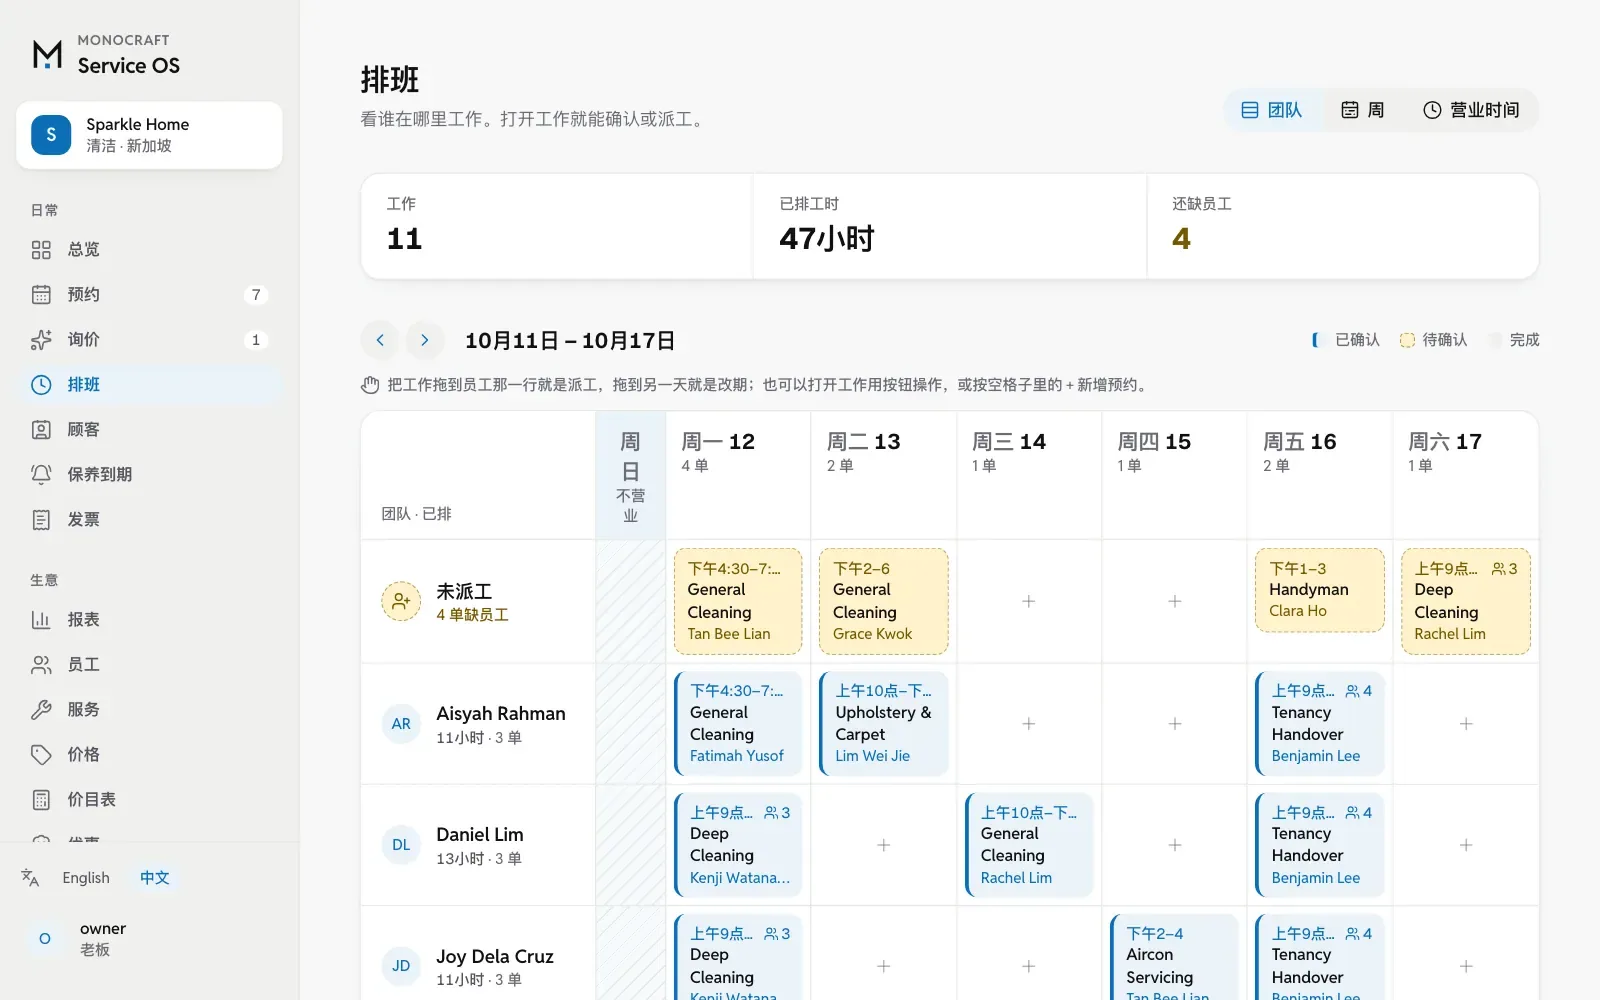Click the 保养到期 bell icon
Image resolution: width=1600 pixels, height=1000 pixels.
[41, 475]
